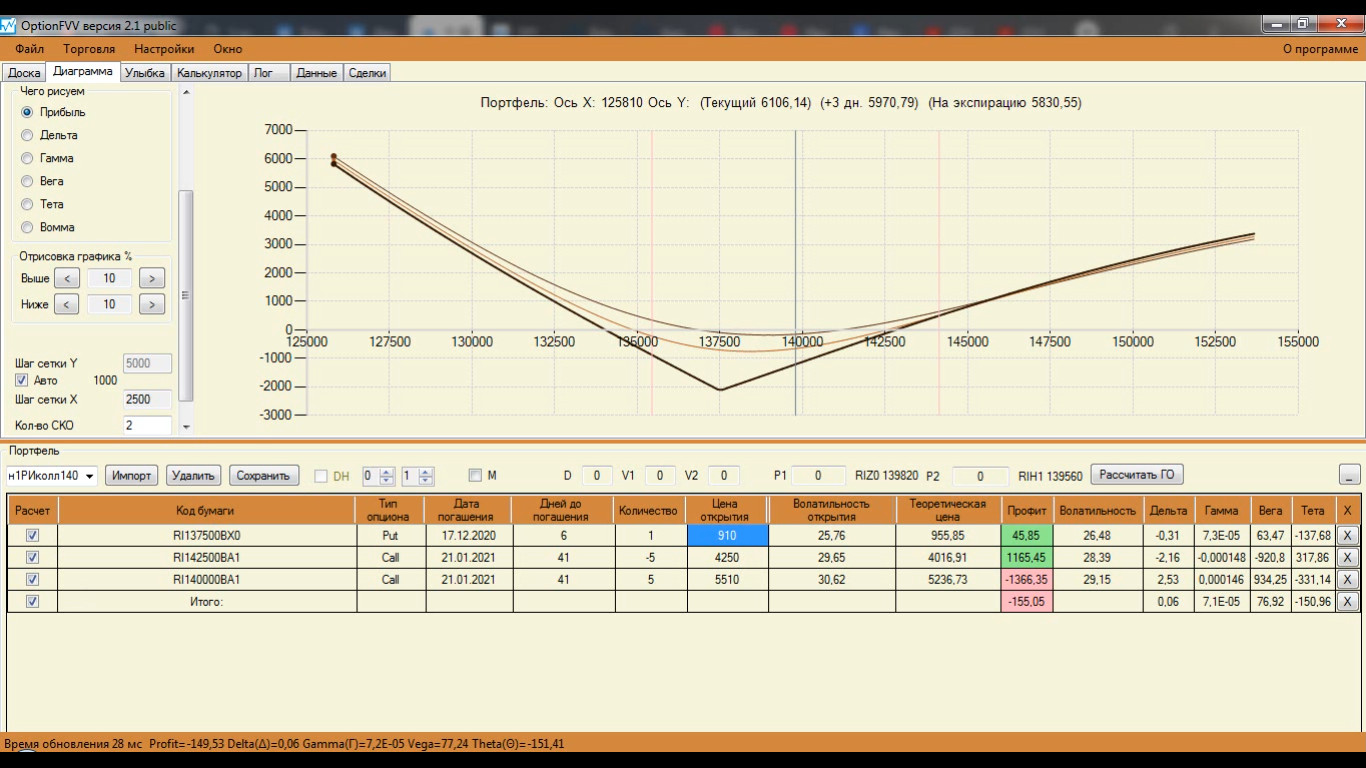Delete the RI137500BX0 row with its X button
The height and width of the screenshot is (768, 1366).
click(1347, 535)
